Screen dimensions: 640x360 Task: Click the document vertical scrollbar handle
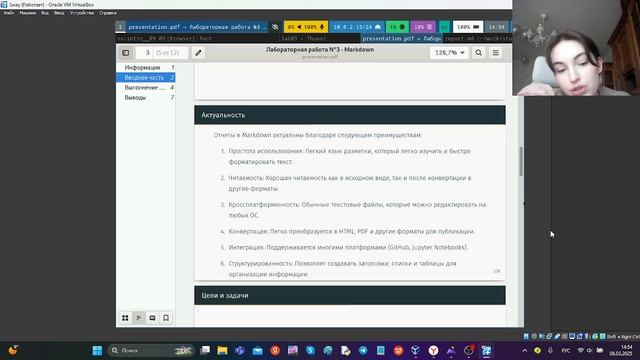[x=521, y=162]
